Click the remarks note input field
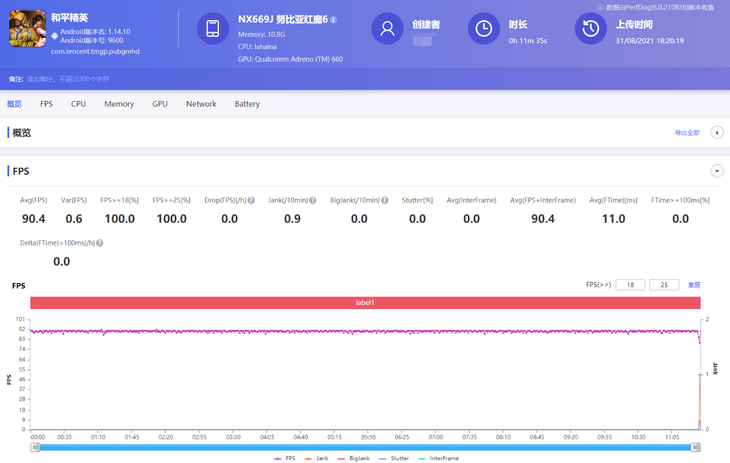The height and width of the screenshot is (463, 730). tap(68, 79)
